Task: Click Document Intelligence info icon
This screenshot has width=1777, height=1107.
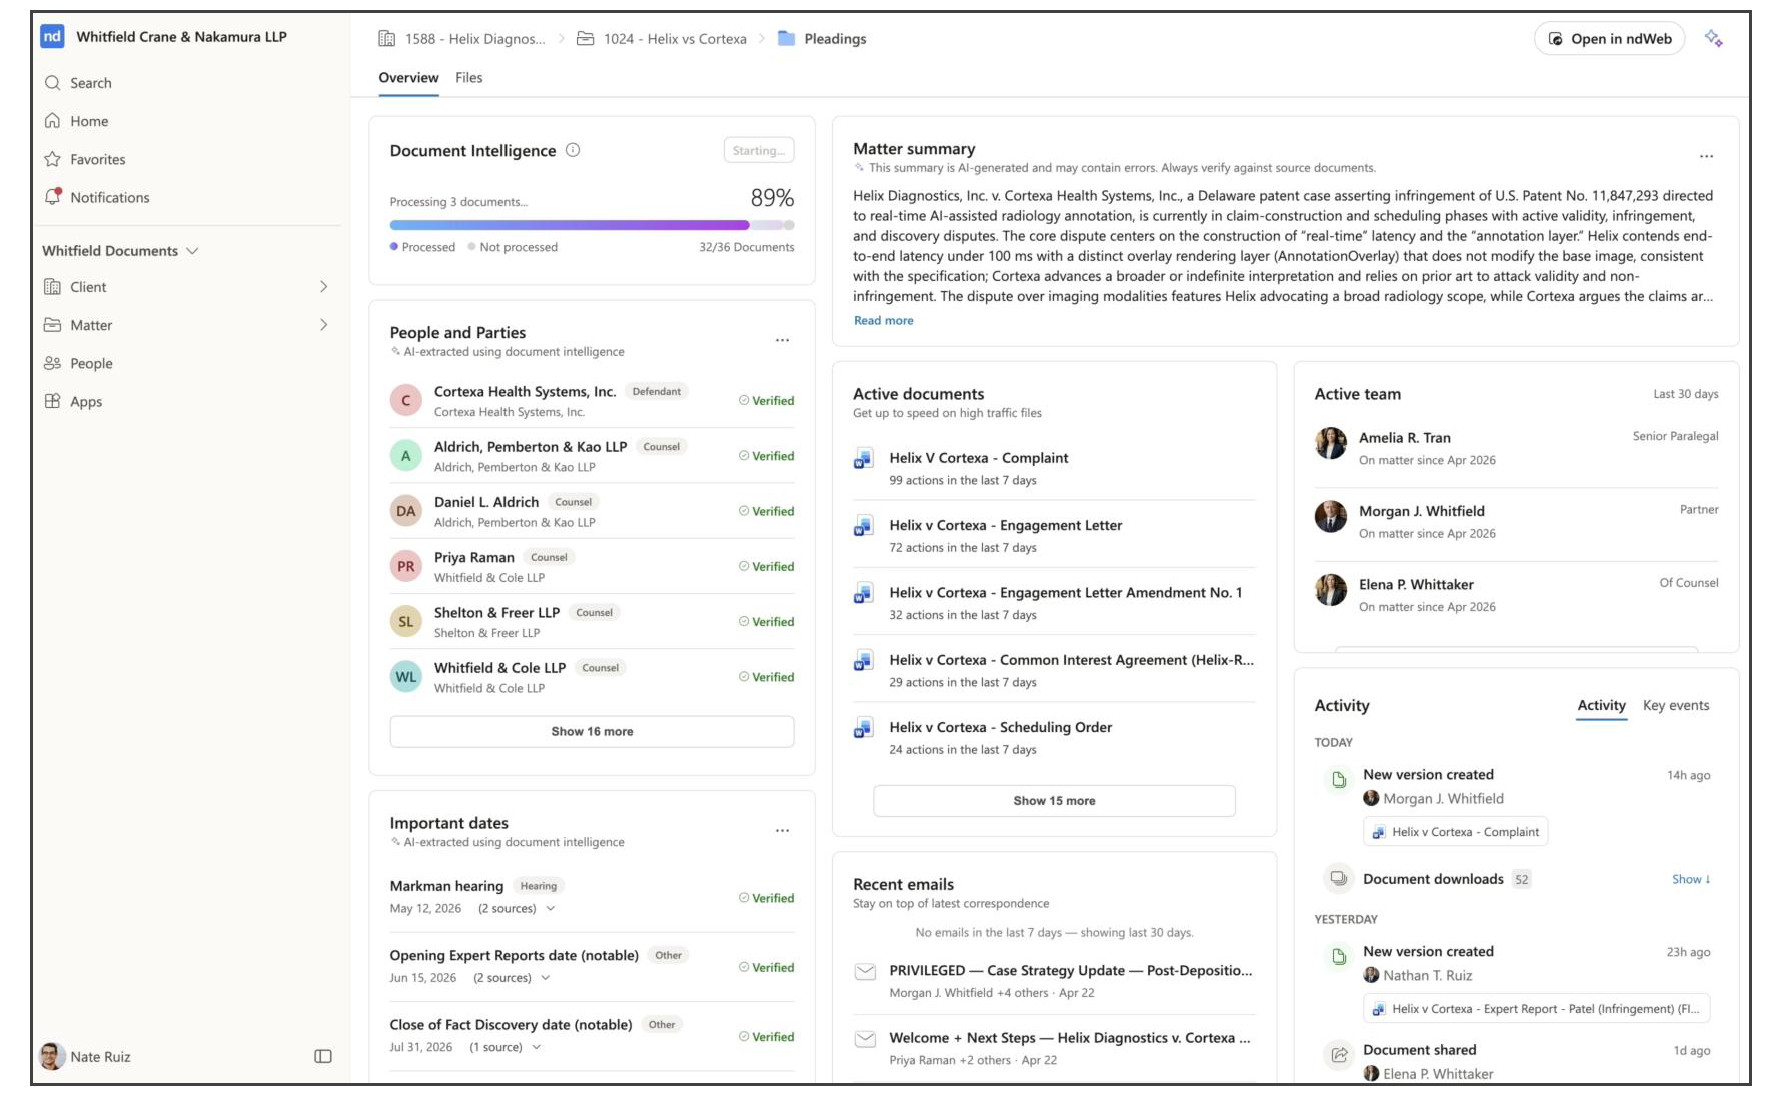Action: 573,150
